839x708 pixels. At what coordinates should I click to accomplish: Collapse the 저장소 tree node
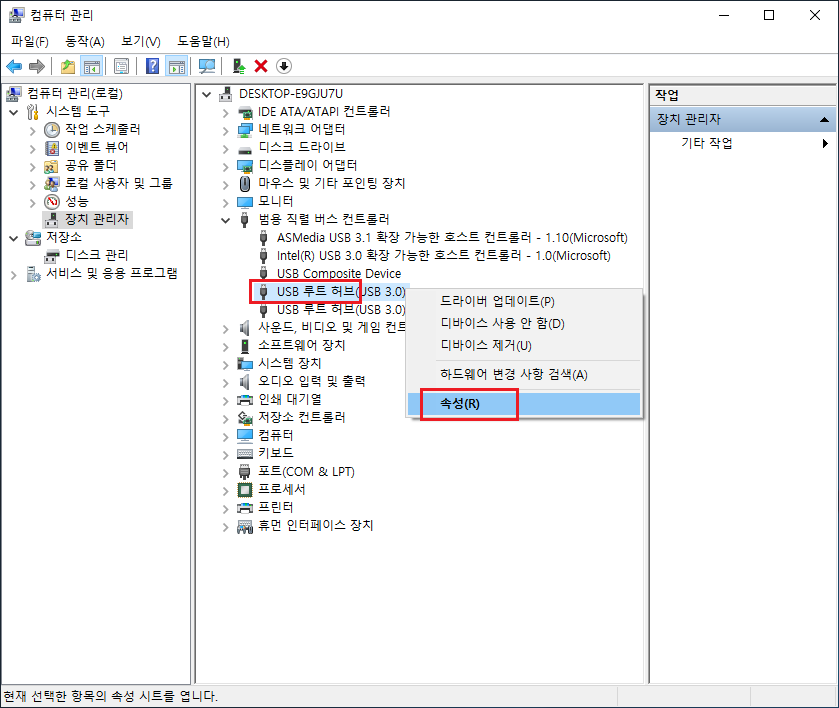[x=14, y=238]
